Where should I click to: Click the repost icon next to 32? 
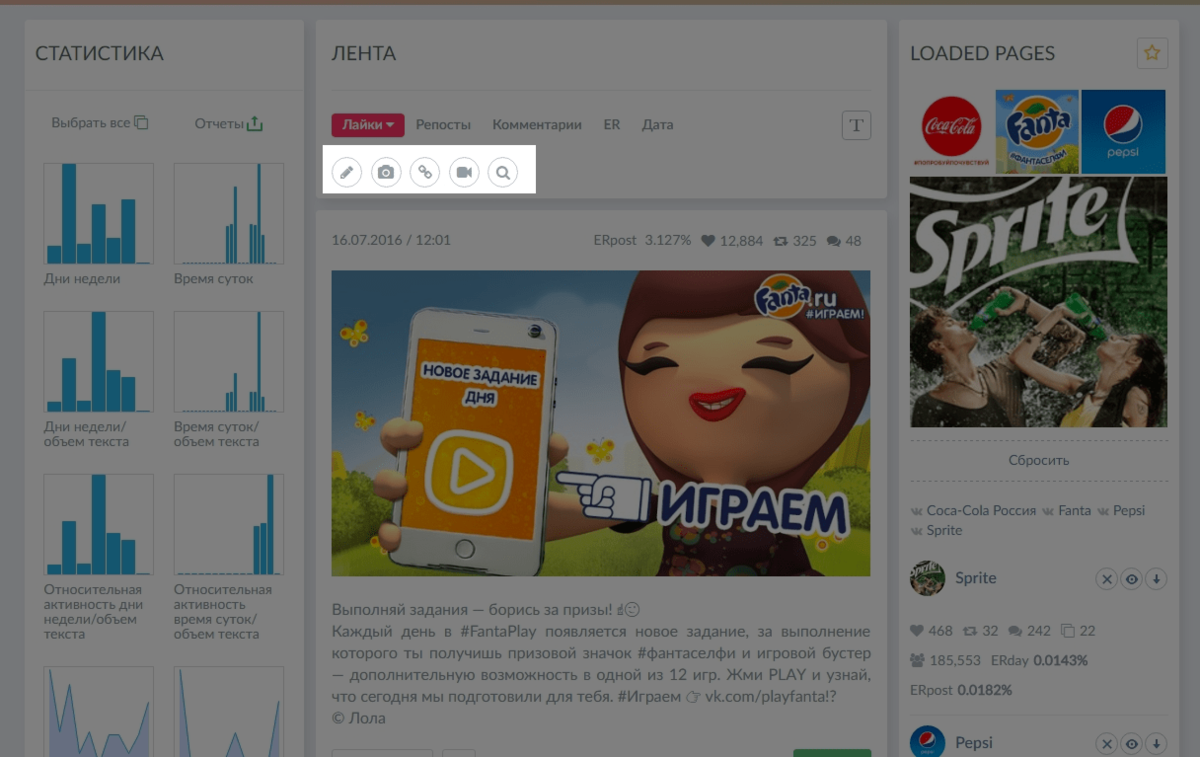(x=969, y=631)
